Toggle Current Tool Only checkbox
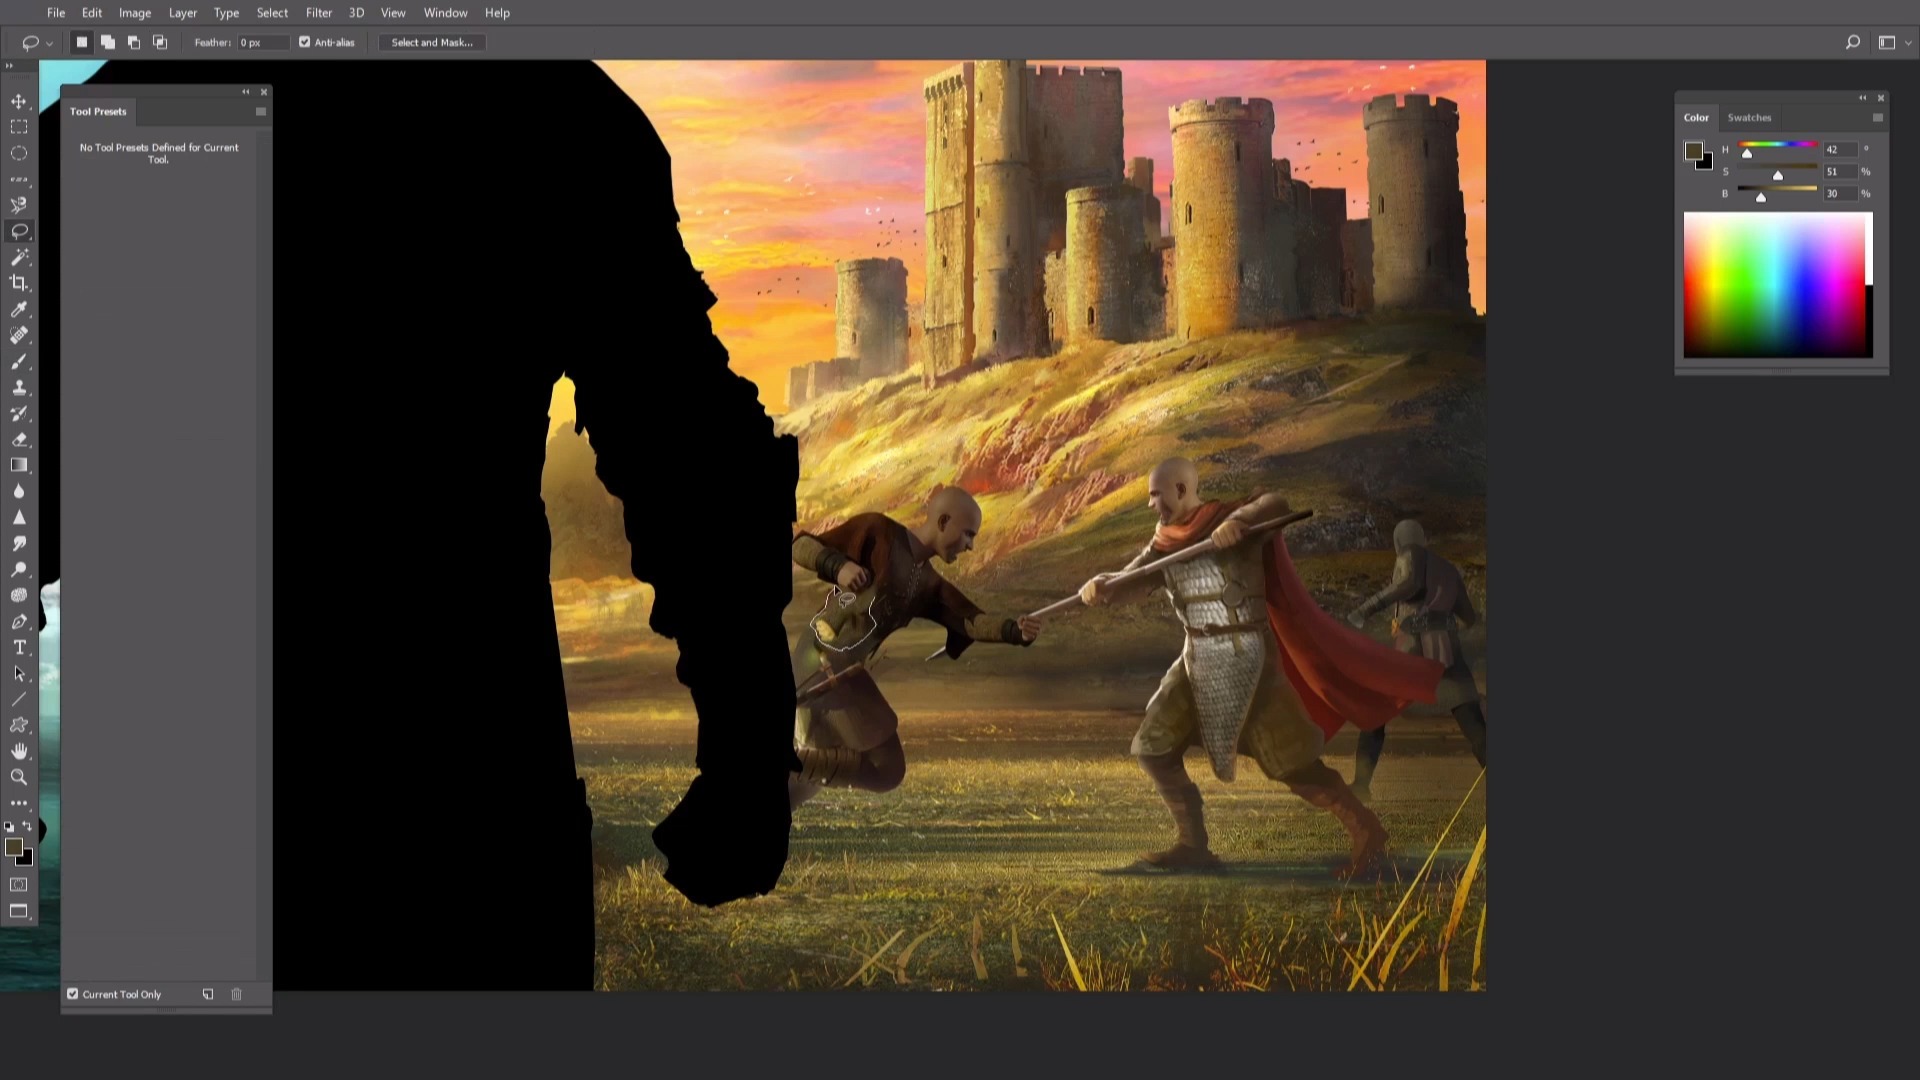The height and width of the screenshot is (1080, 1920). pyautogui.click(x=72, y=994)
